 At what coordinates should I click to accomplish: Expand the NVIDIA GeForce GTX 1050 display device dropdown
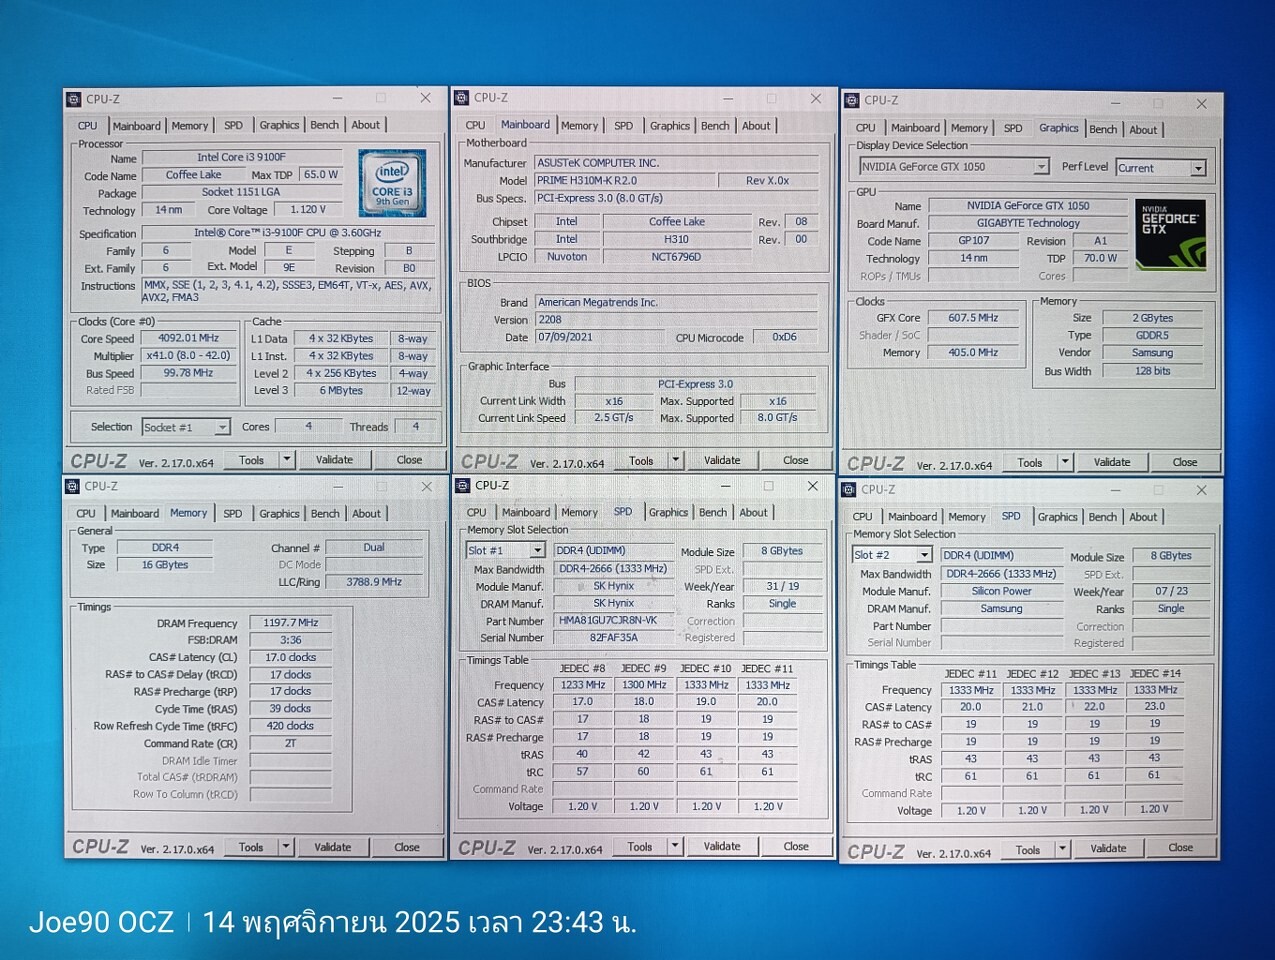1040,167
